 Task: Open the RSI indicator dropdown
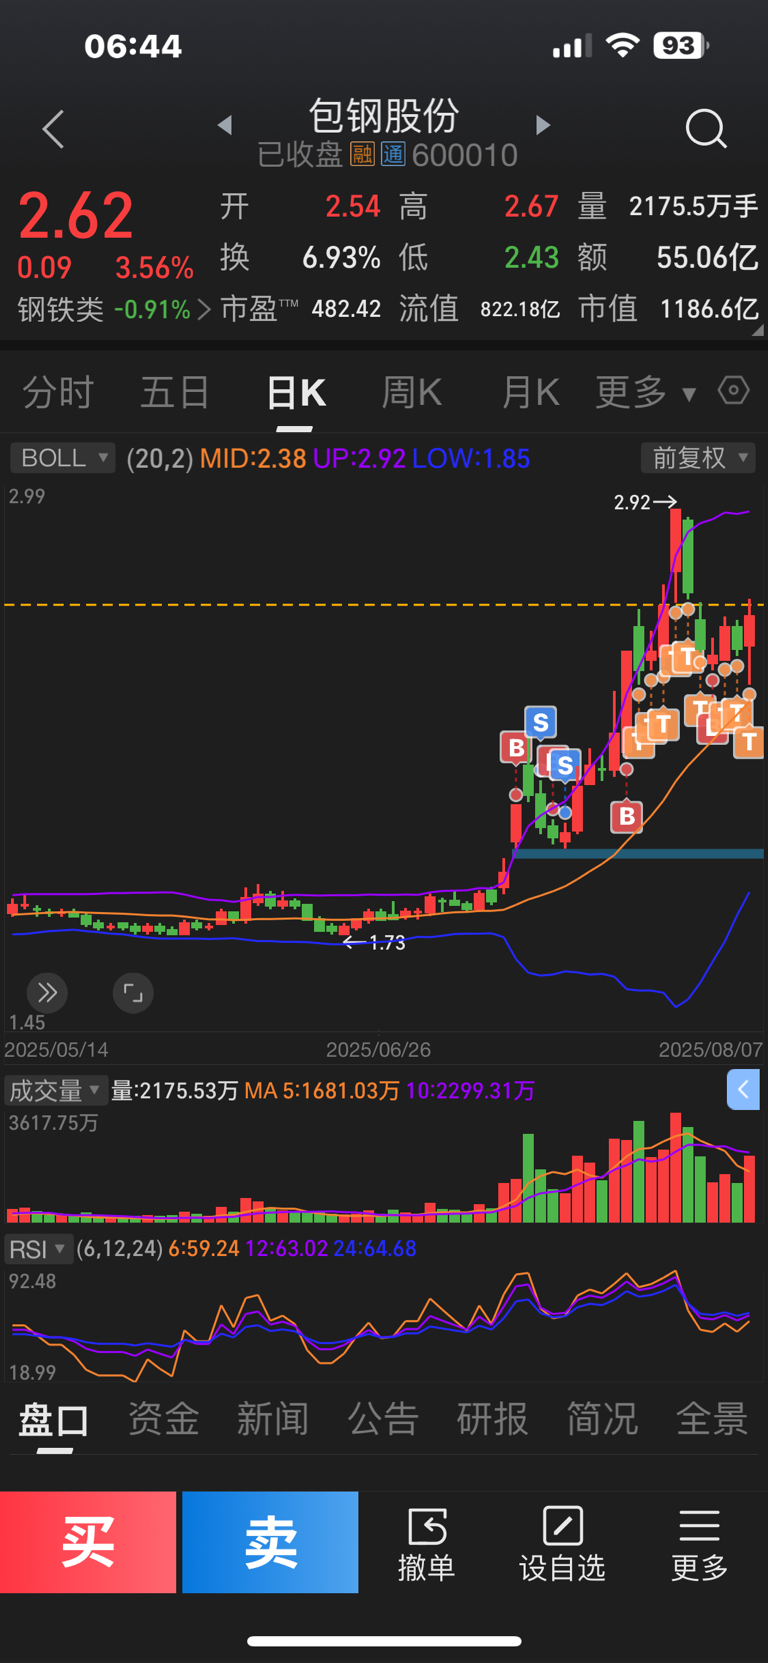click(x=39, y=1249)
